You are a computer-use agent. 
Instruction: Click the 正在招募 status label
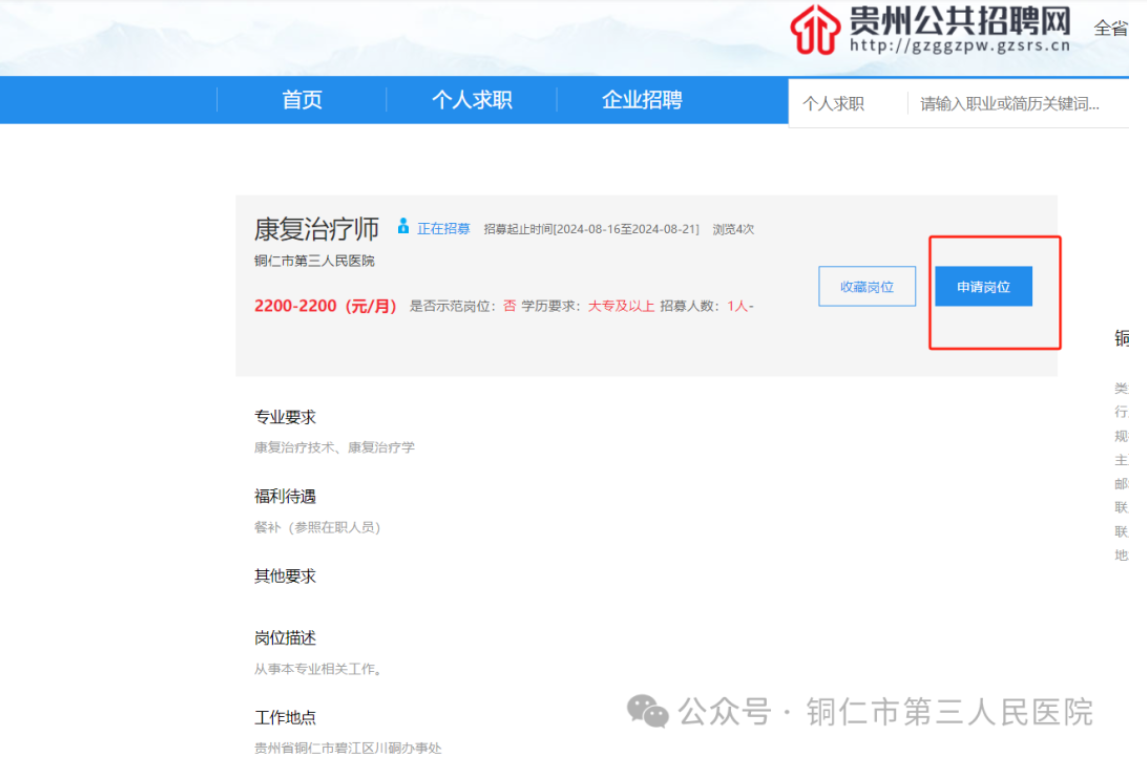(x=443, y=228)
